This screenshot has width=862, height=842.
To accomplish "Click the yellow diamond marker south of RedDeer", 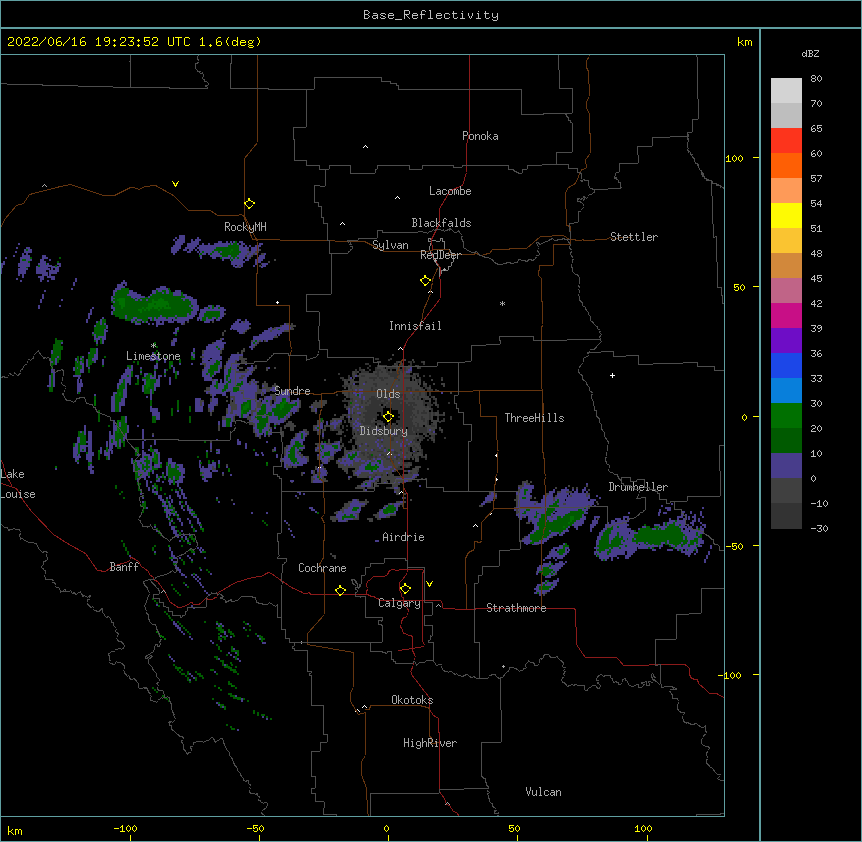I will click(425, 281).
